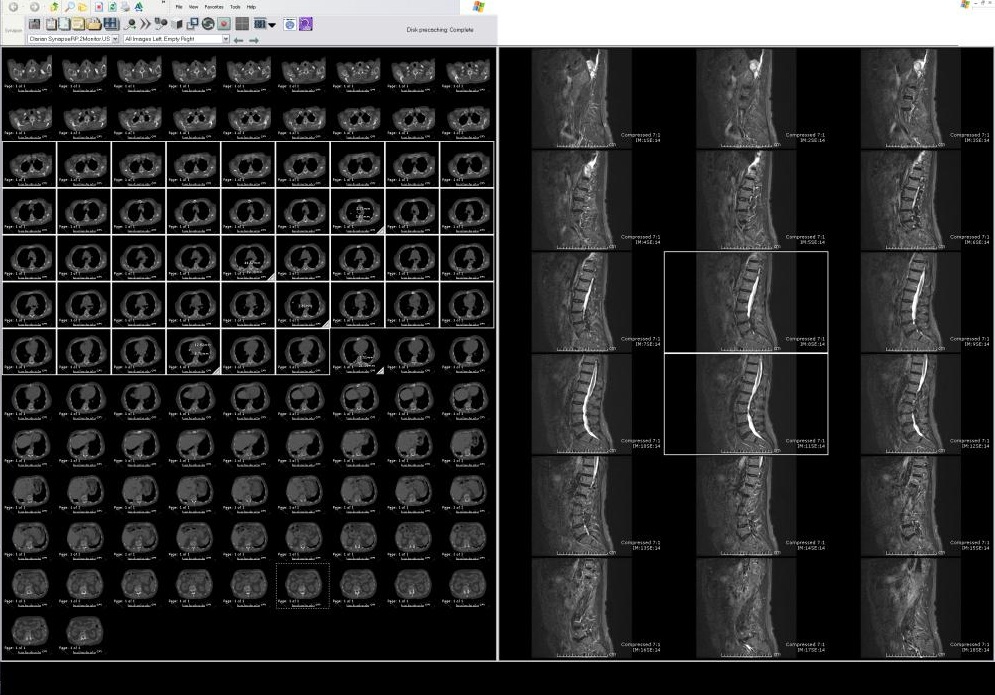The image size is (995, 695).
Task: Print using the printer icon
Action: click(125, 7)
